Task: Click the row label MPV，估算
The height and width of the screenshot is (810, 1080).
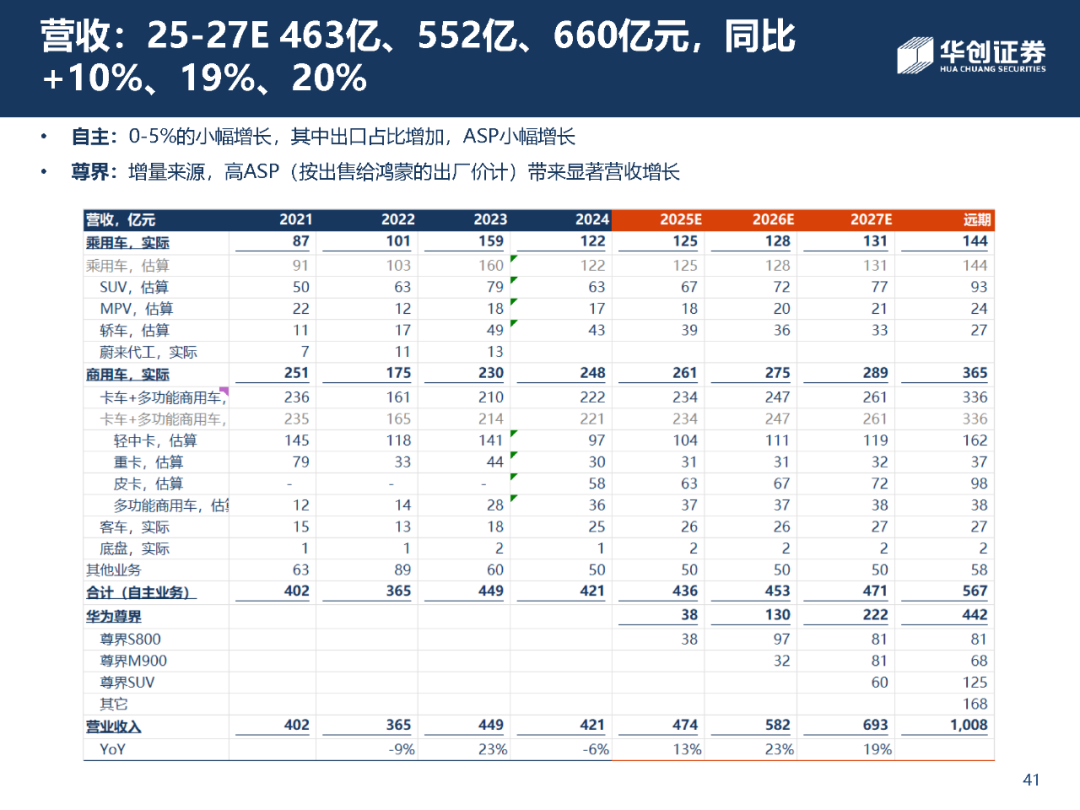Action: [x=136, y=309]
